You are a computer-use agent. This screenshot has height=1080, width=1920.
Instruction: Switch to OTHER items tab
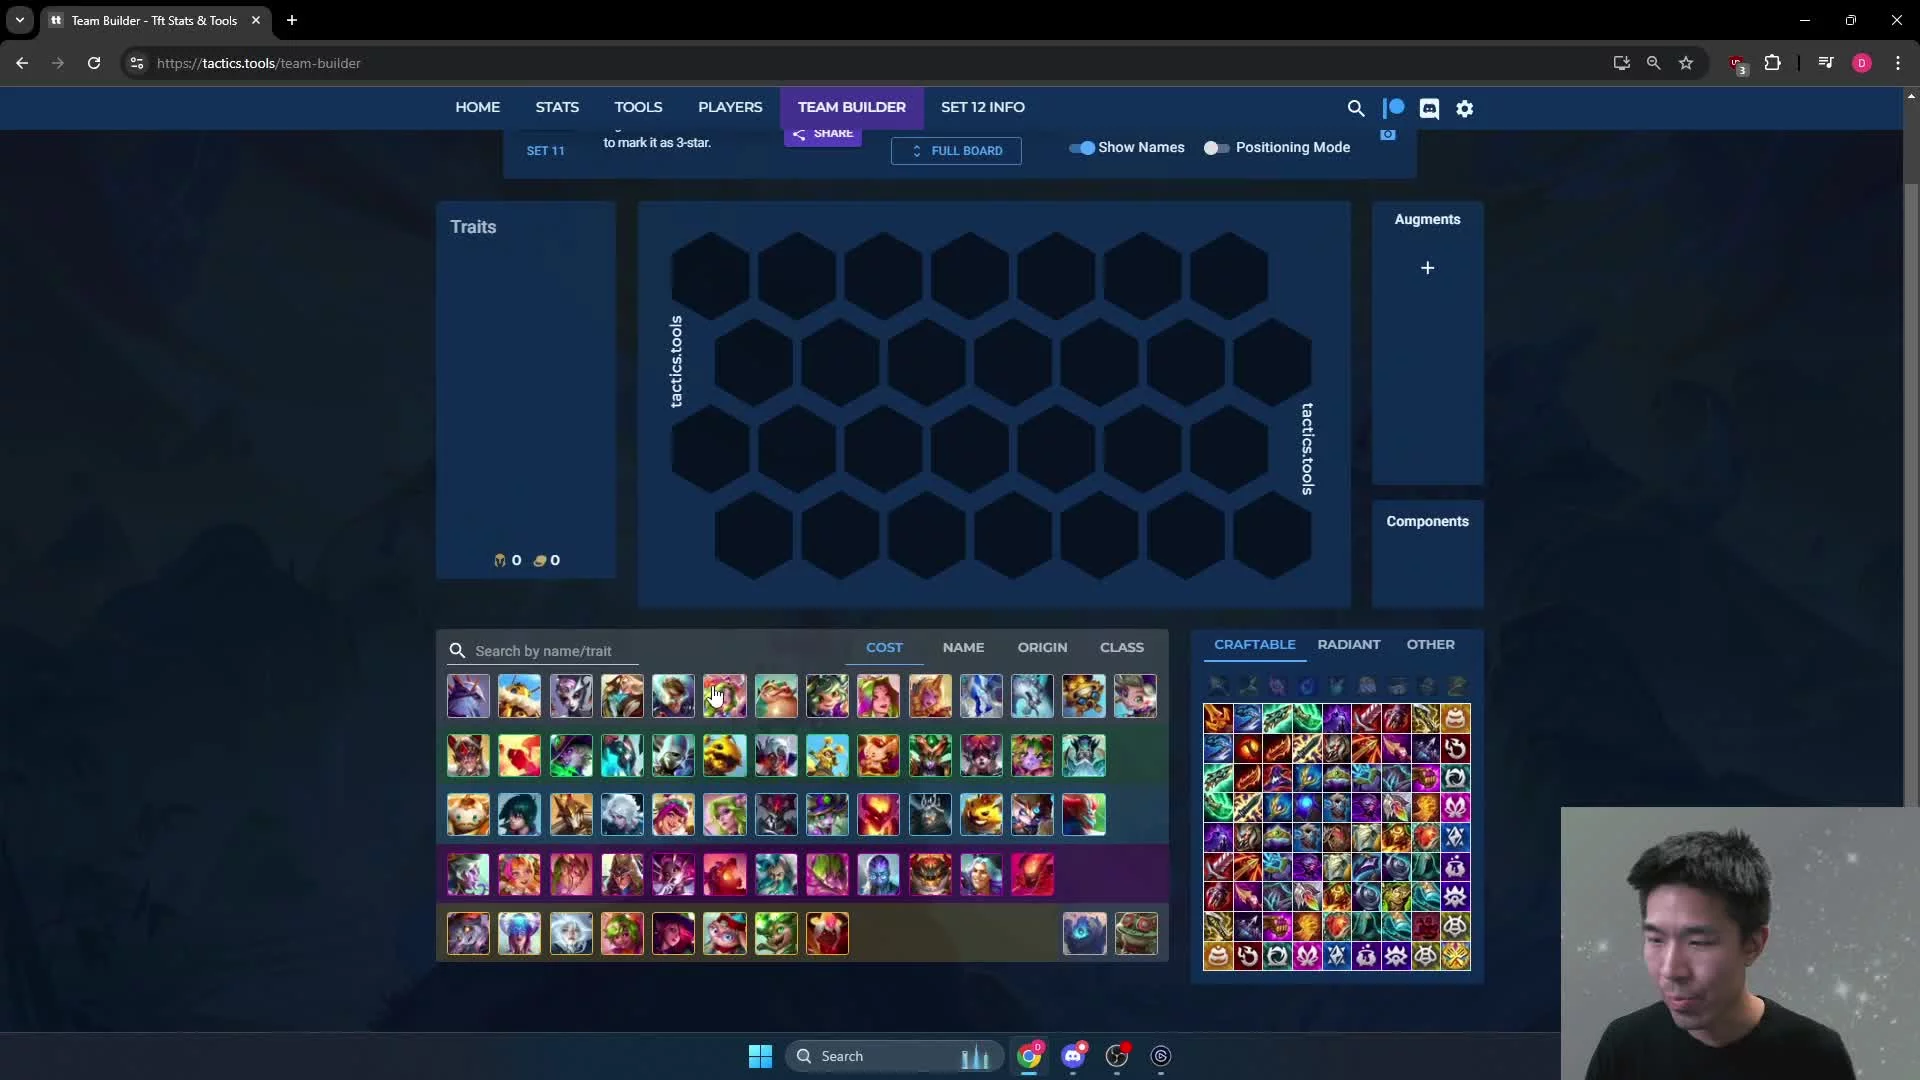click(x=1430, y=645)
